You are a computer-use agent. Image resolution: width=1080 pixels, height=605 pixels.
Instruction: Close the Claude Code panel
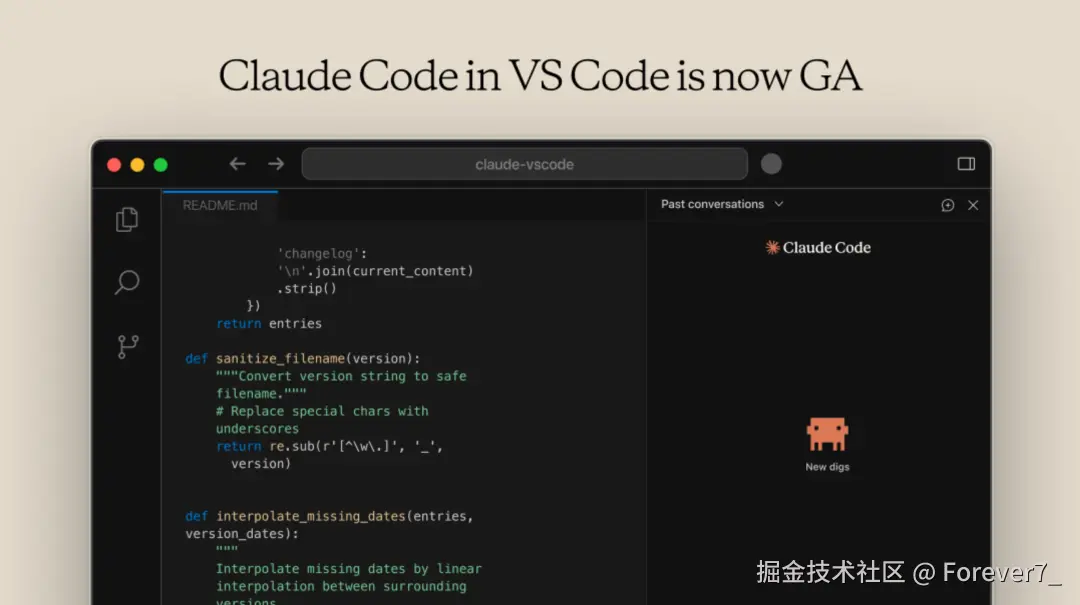point(973,205)
